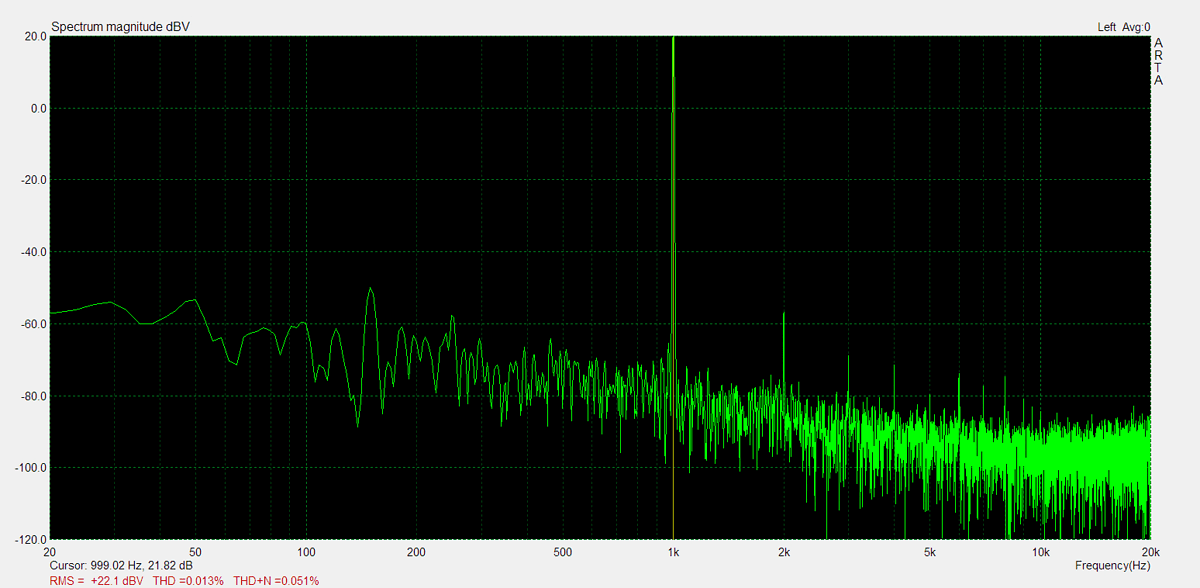This screenshot has width=1200, height=588.
Task: Click the red RMS +22.1 dBV readout
Action: pyautogui.click(x=96, y=580)
